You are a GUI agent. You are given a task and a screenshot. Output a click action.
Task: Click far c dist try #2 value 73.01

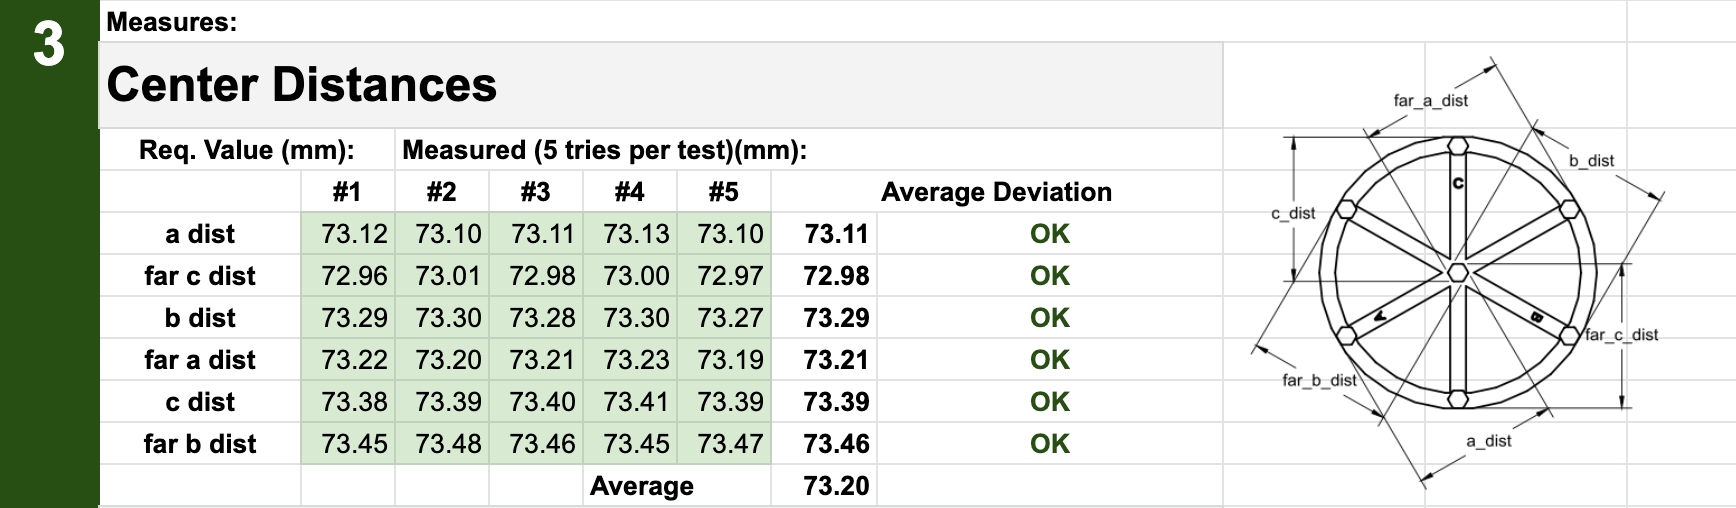point(448,276)
